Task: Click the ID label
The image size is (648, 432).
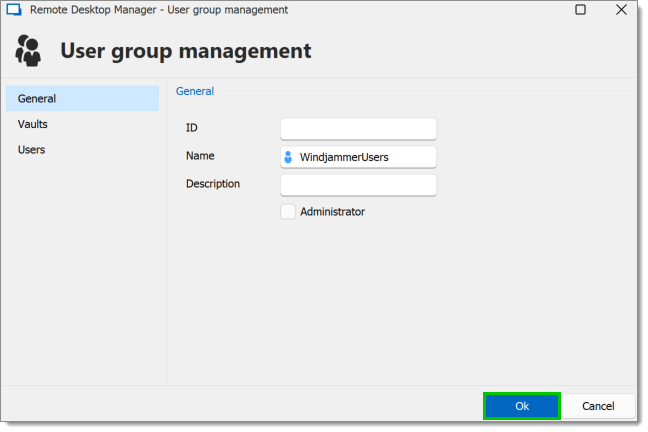Action: pos(192,128)
